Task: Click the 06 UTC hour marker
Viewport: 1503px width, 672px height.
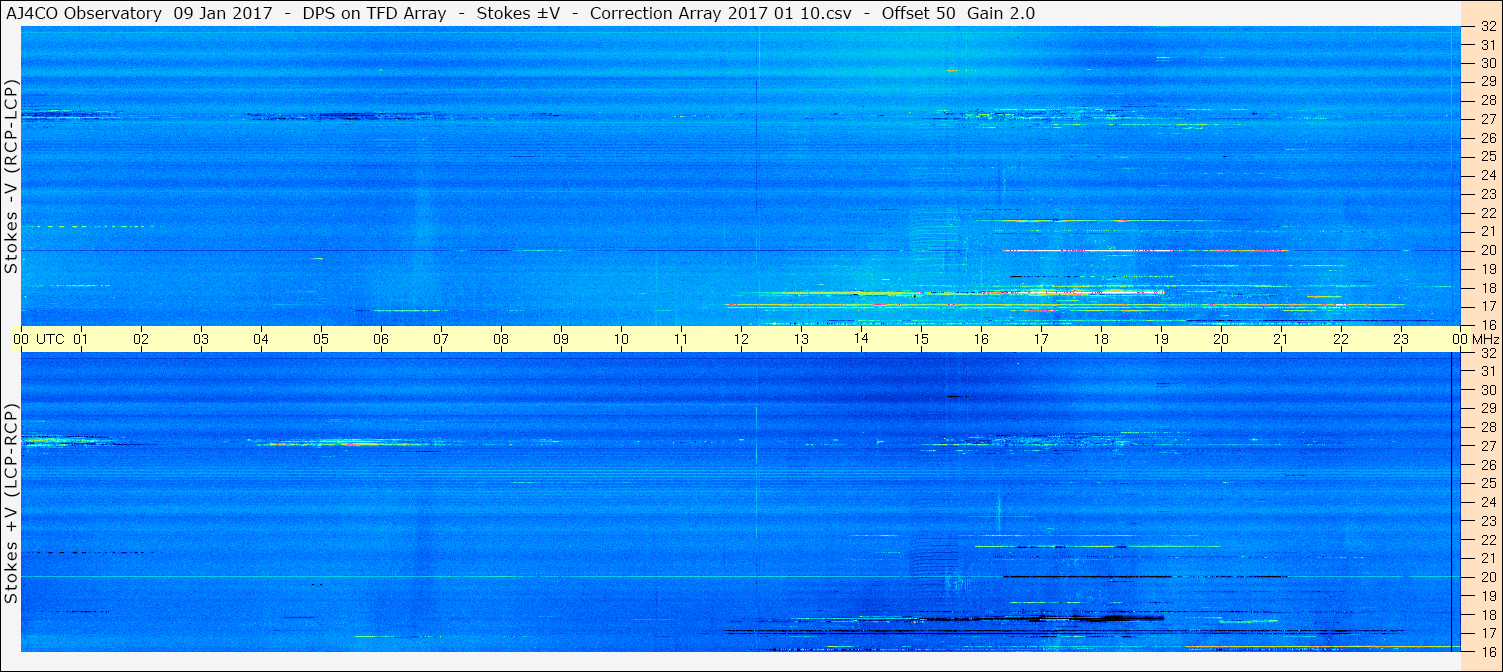Action: [381, 339]
